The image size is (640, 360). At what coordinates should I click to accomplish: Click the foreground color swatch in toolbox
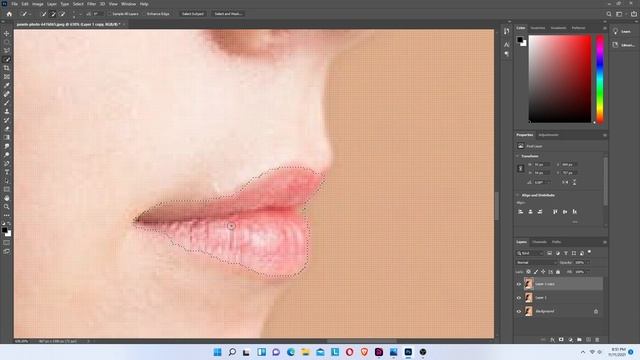(x=4, y=231)
